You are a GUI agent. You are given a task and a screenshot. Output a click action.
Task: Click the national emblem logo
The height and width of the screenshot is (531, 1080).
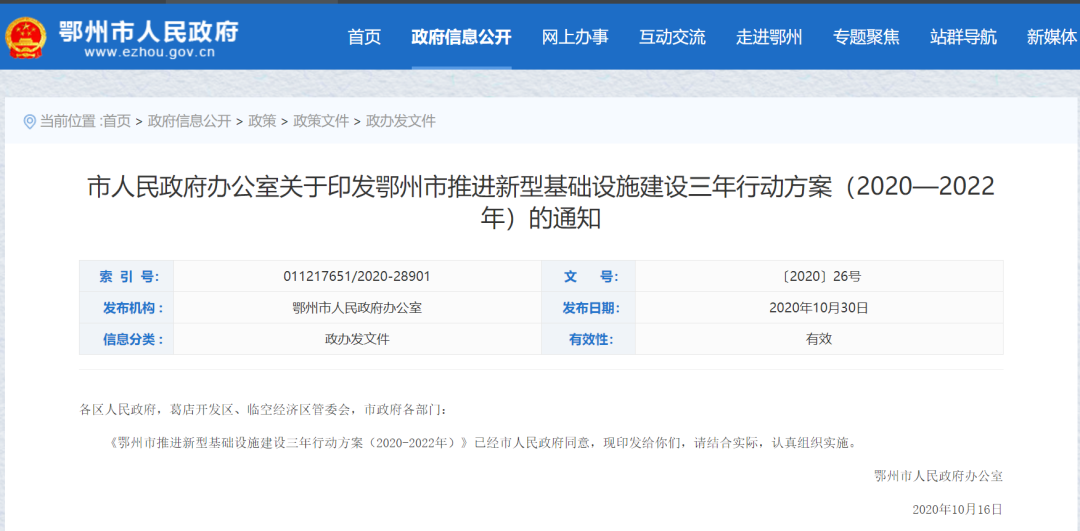25,37
